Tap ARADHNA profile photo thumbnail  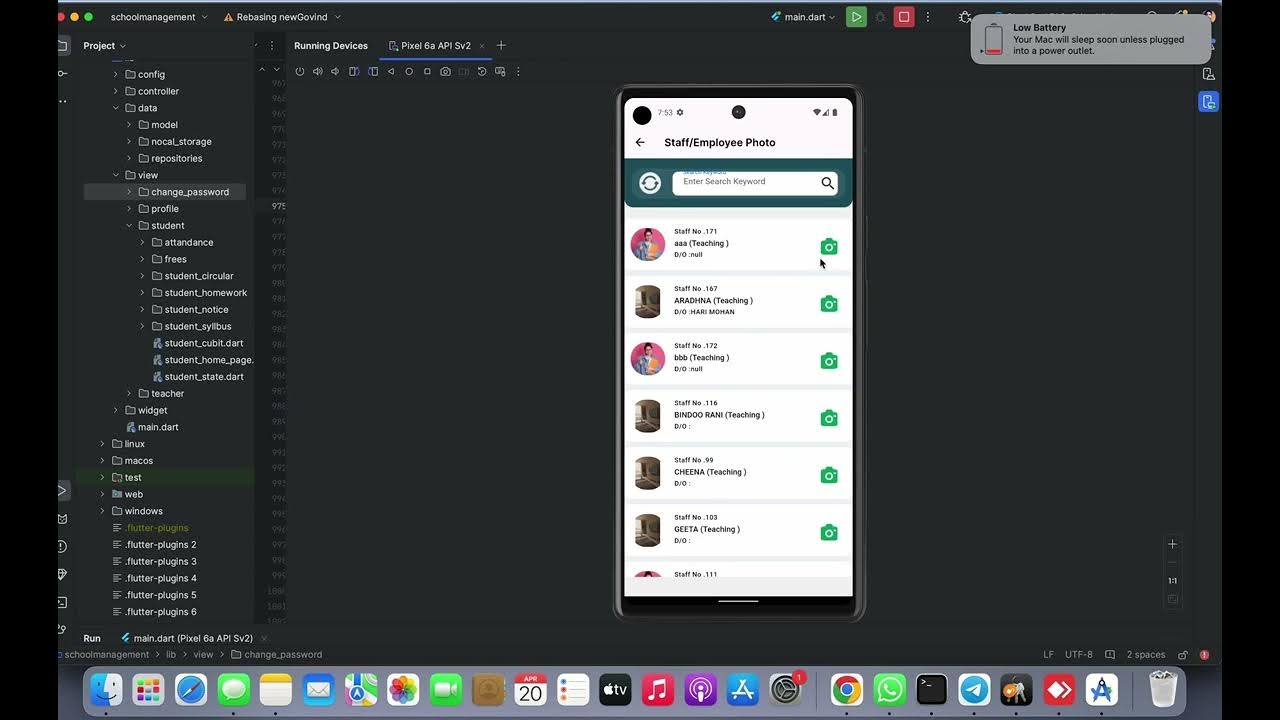(x=648, y=302)
